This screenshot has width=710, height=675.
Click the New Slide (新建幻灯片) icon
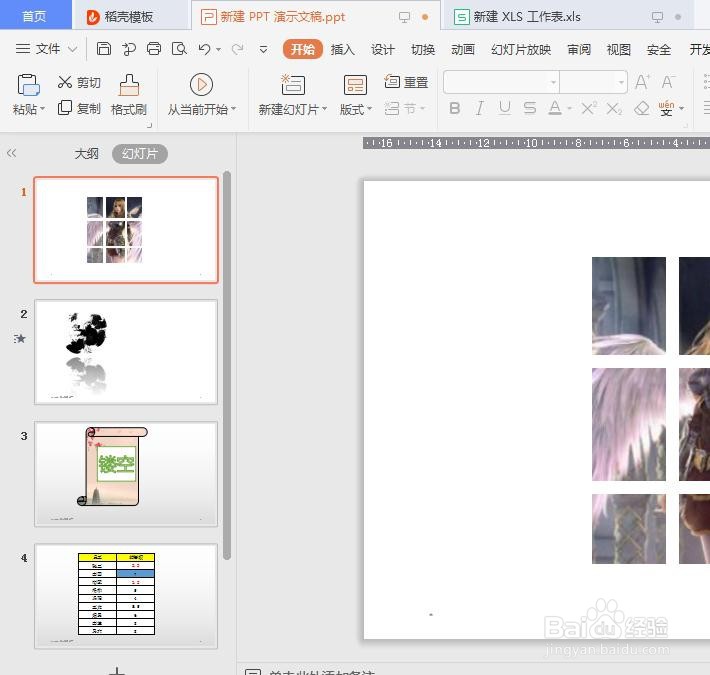coord(293,85)
